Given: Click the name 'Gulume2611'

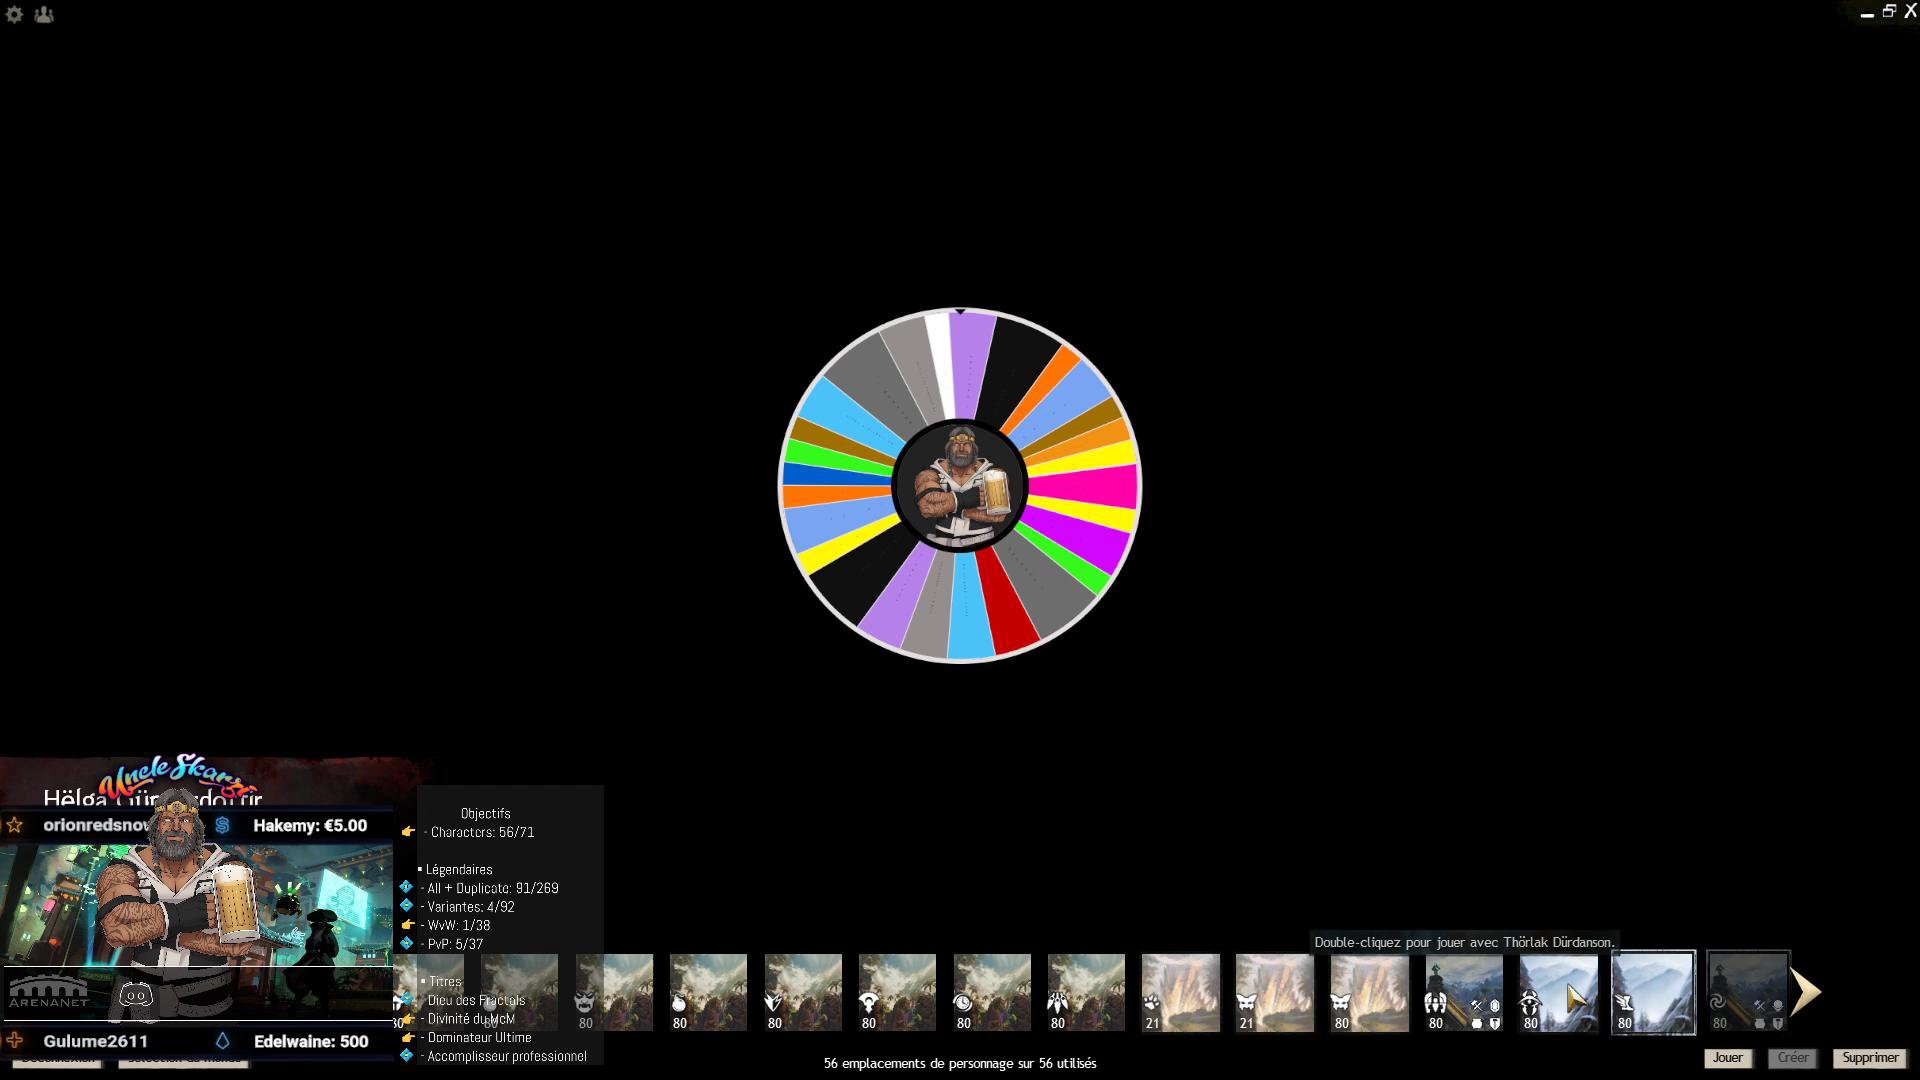Looking at the screenshot, I should pyautogui.click(x=96, y=1042).
